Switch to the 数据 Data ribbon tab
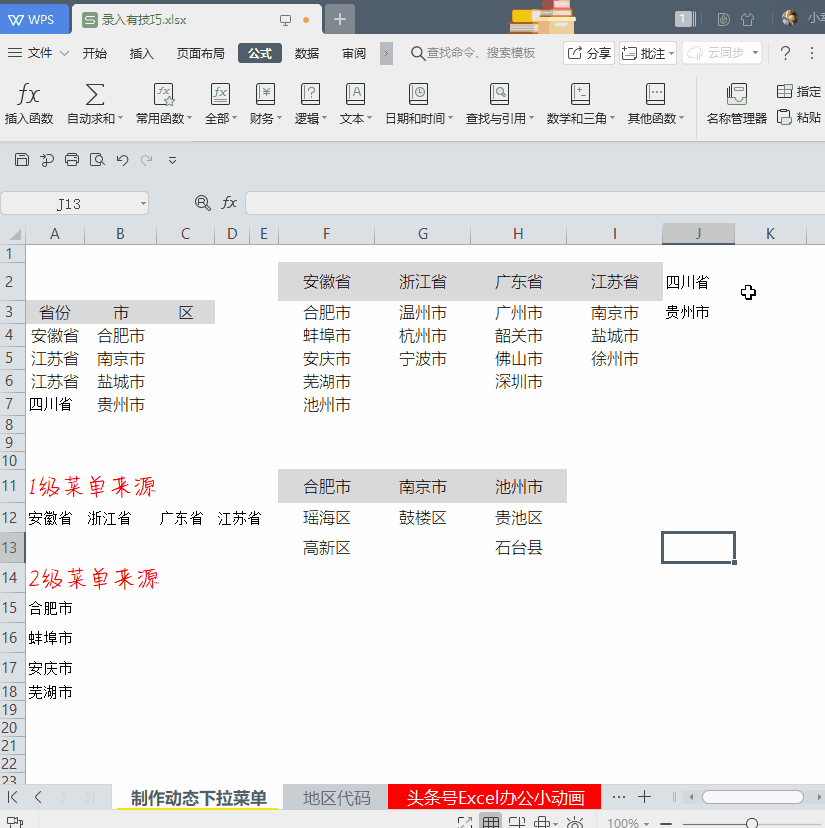 pos(307,53)
